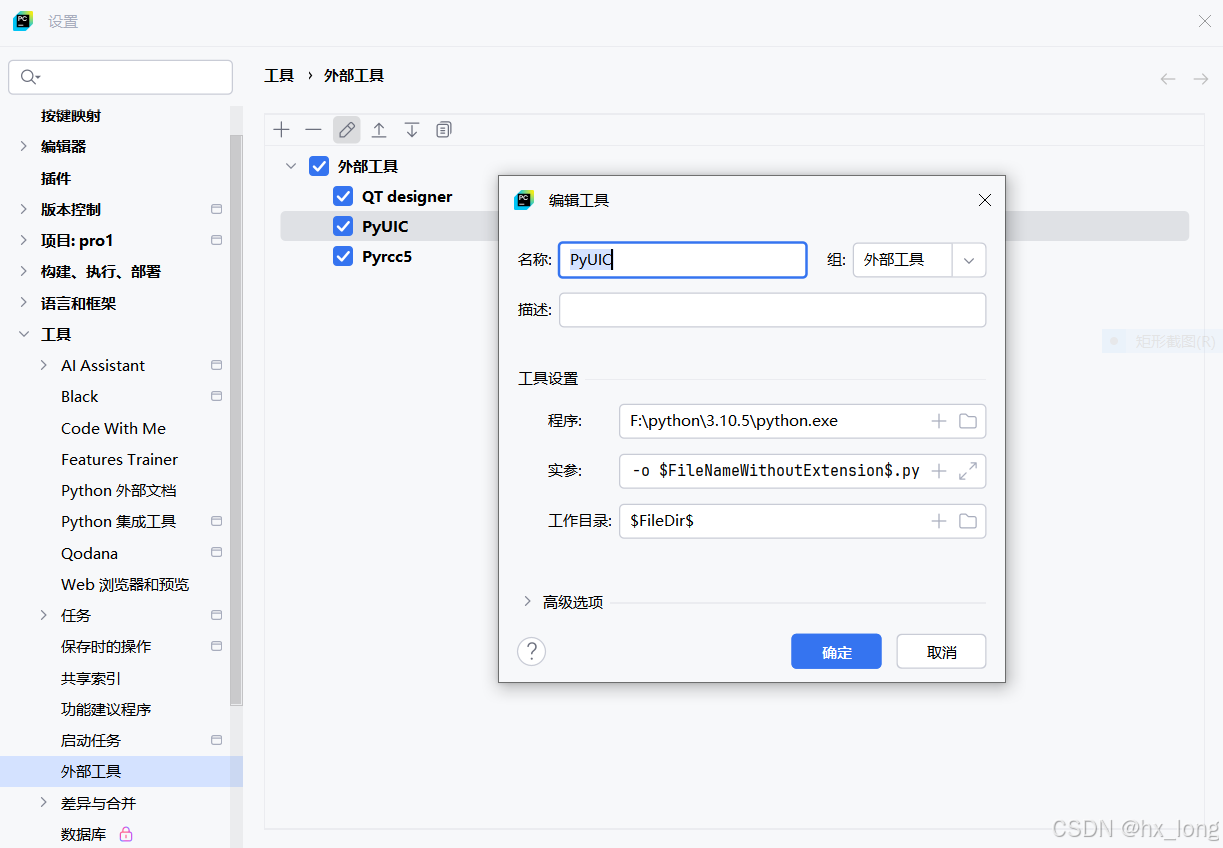Select 外部工具 in settings sidebar
Viewport: 1223px width, 848px height.
pos(121,771)
